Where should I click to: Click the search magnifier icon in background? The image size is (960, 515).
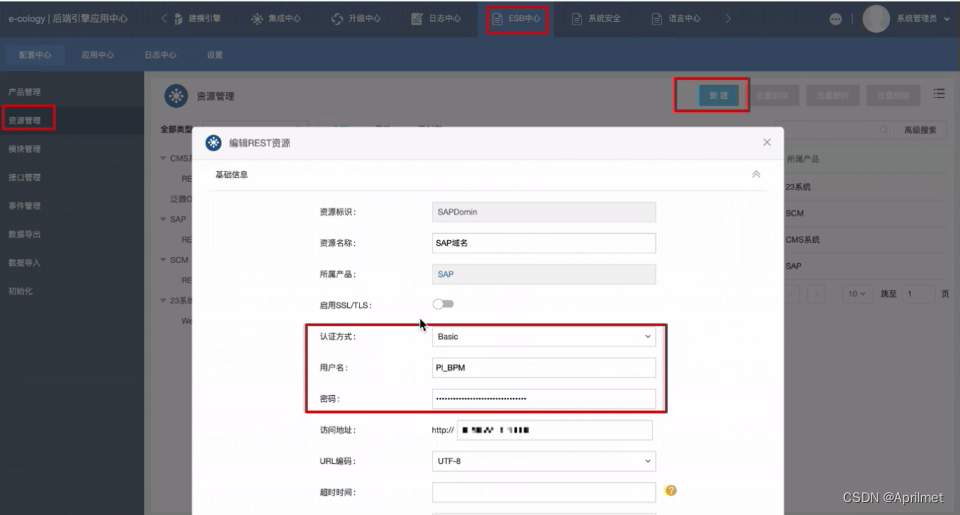point(883,130)
